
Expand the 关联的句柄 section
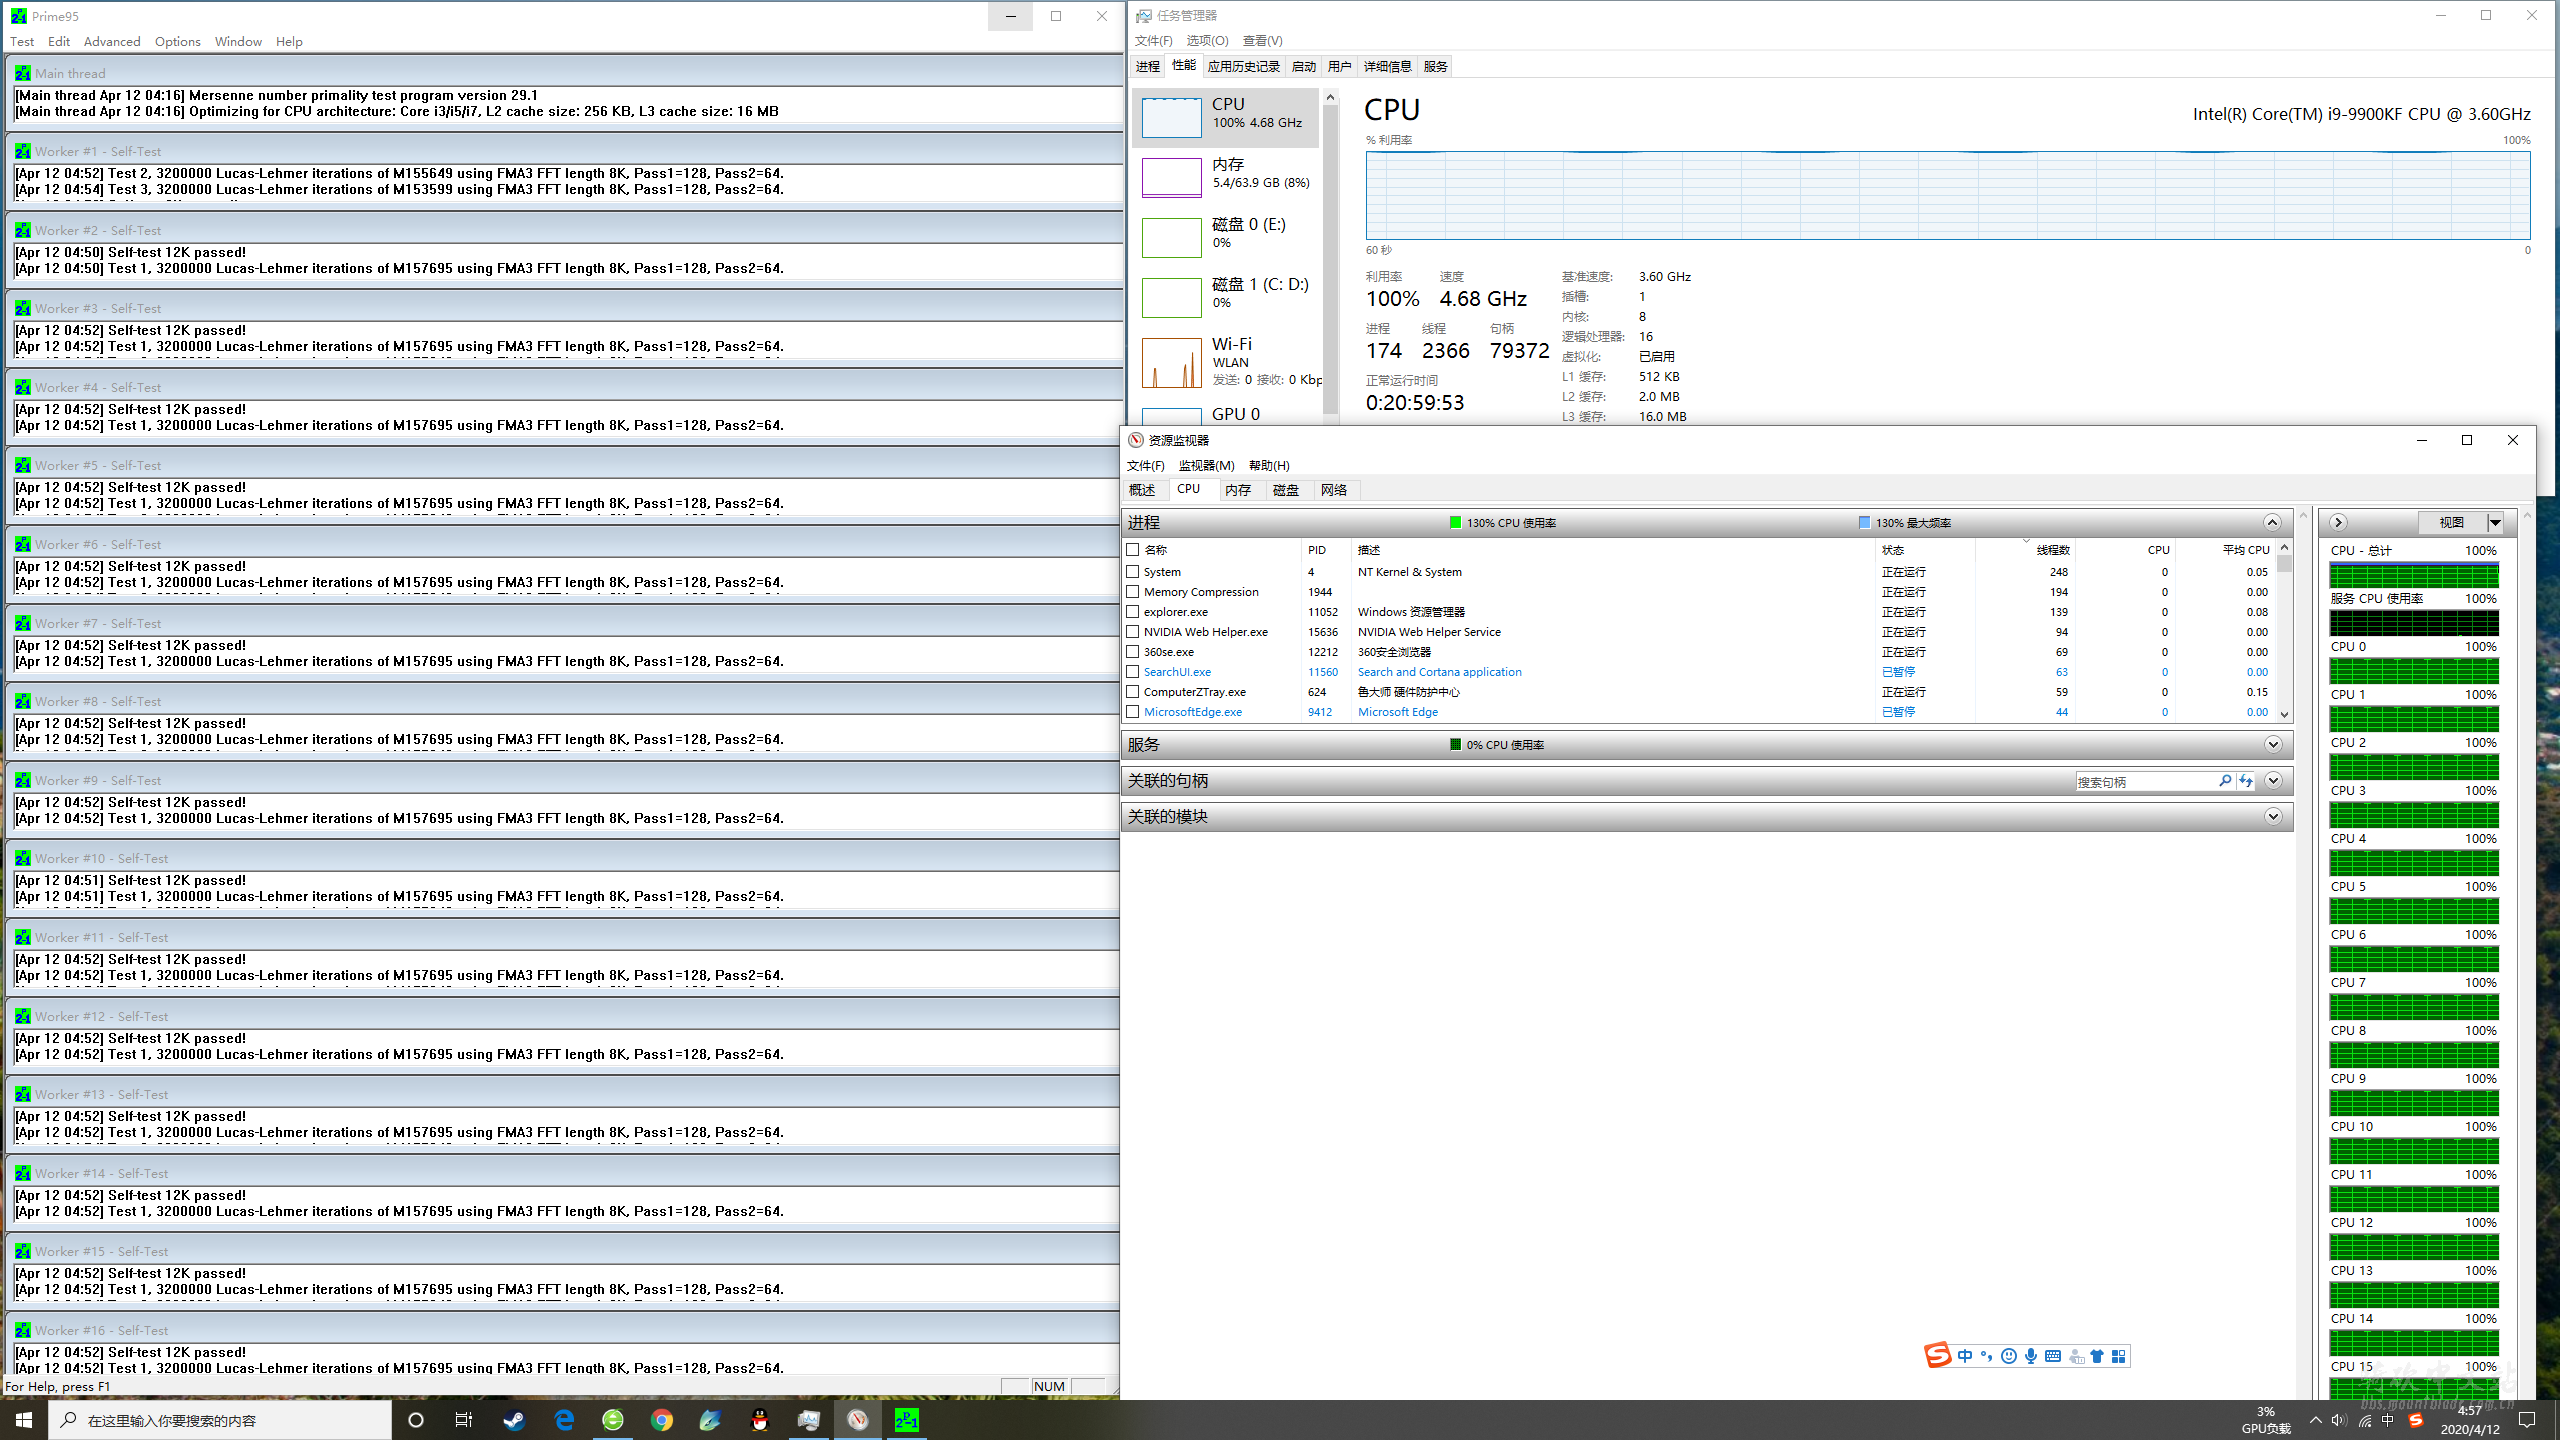point(2272,781)
